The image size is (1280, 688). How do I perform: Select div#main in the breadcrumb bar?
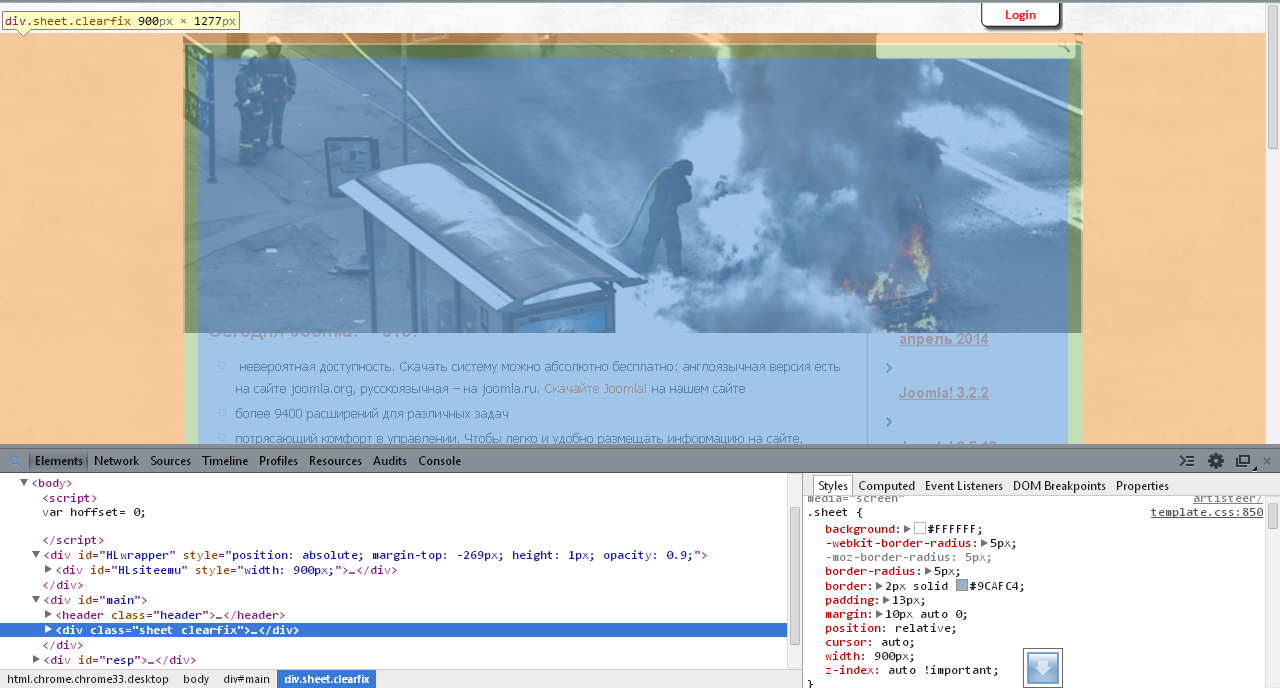coord(246,679)
